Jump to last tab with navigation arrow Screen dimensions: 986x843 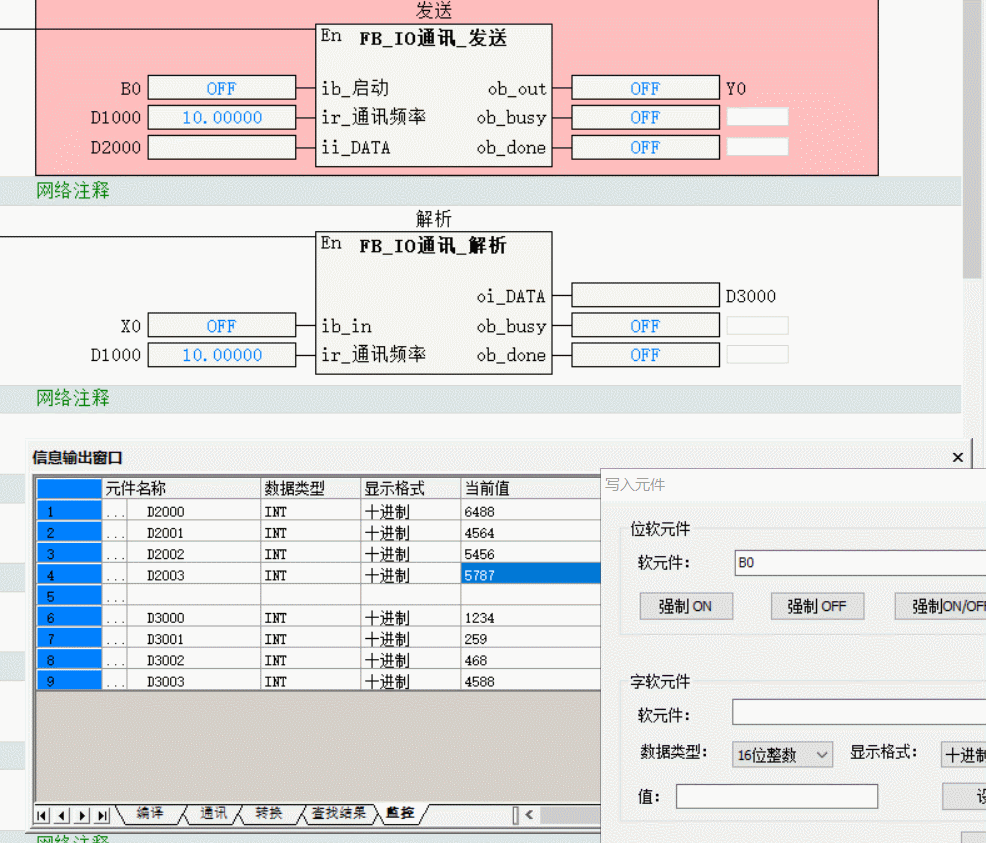point(102,814)
